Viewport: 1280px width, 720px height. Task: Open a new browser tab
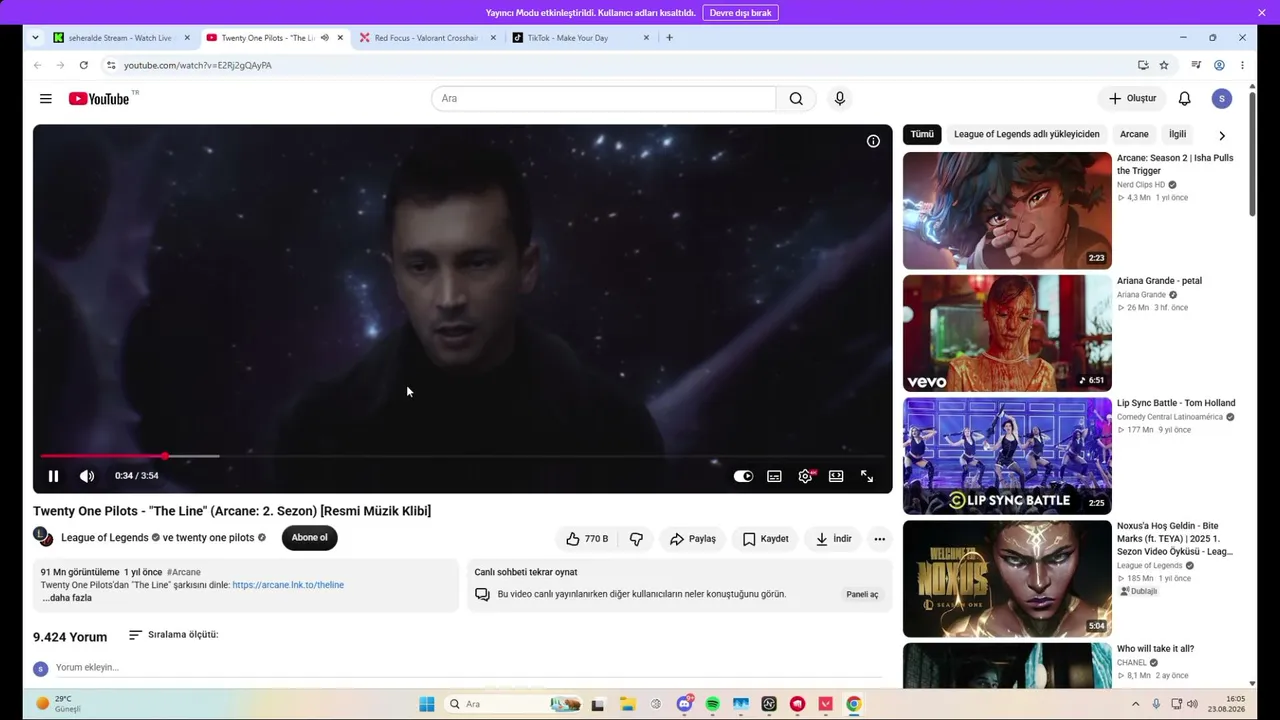669,38
